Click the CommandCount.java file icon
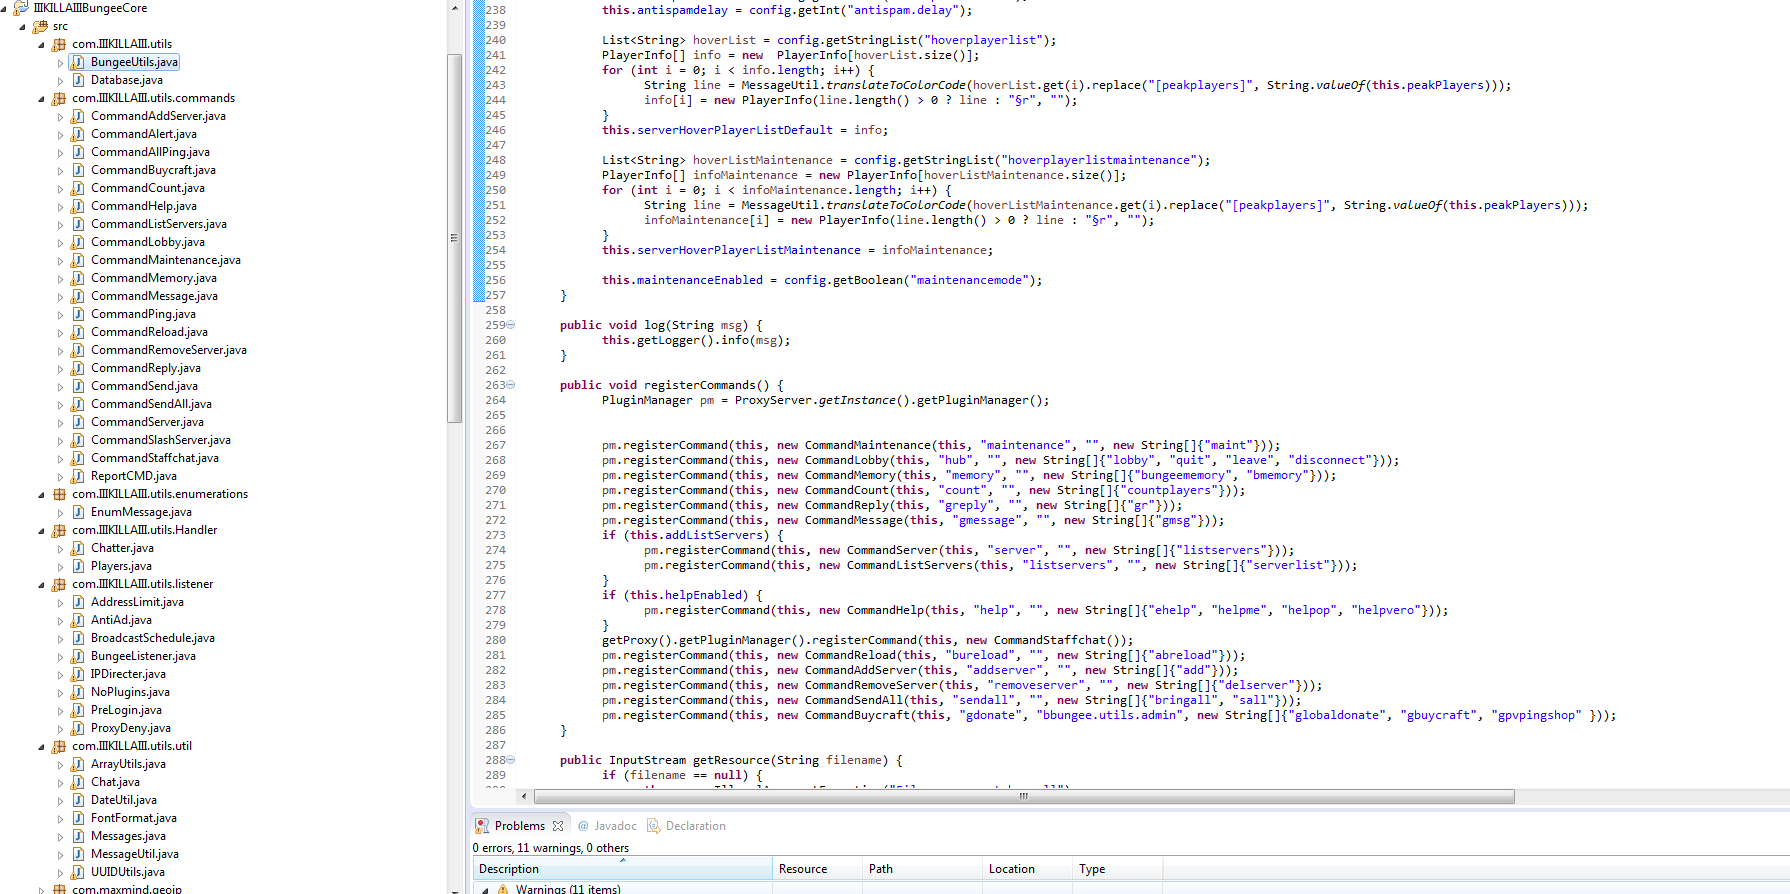The height and width of the screenshot is (894, 1790). [78, 188]
